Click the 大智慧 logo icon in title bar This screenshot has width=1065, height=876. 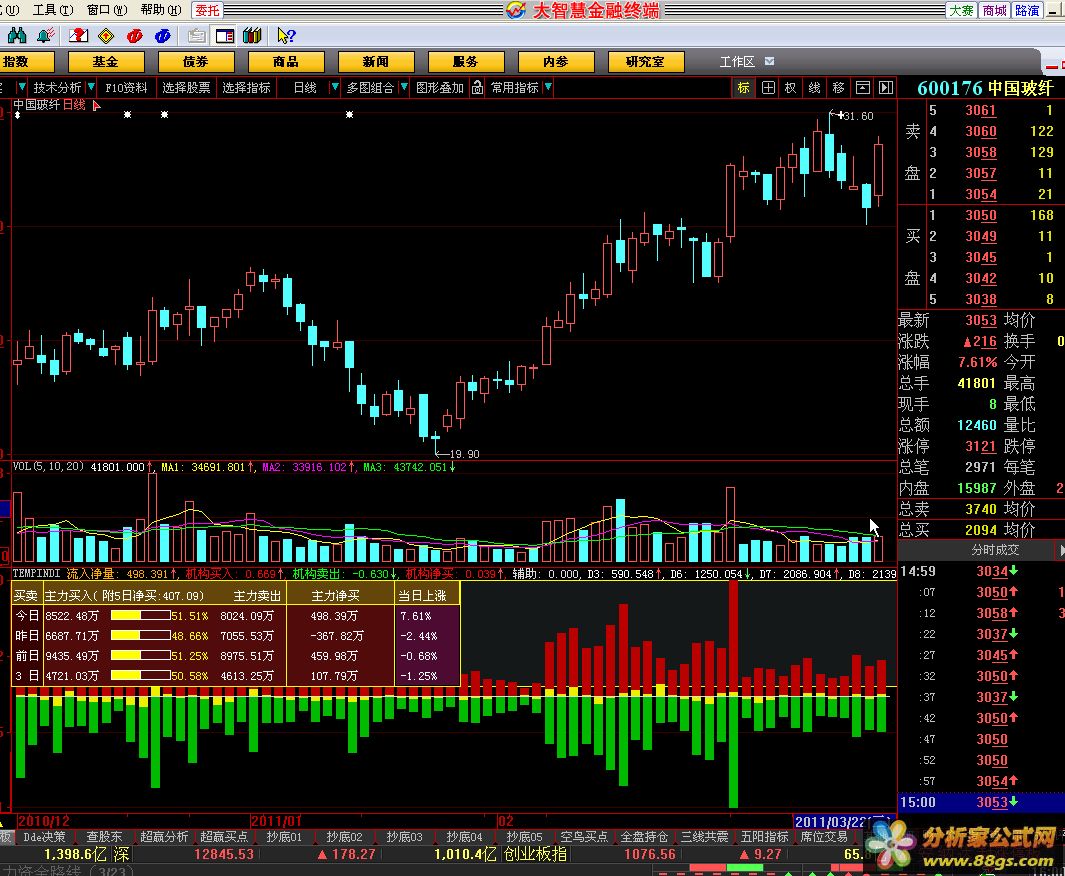click(516, 10)
